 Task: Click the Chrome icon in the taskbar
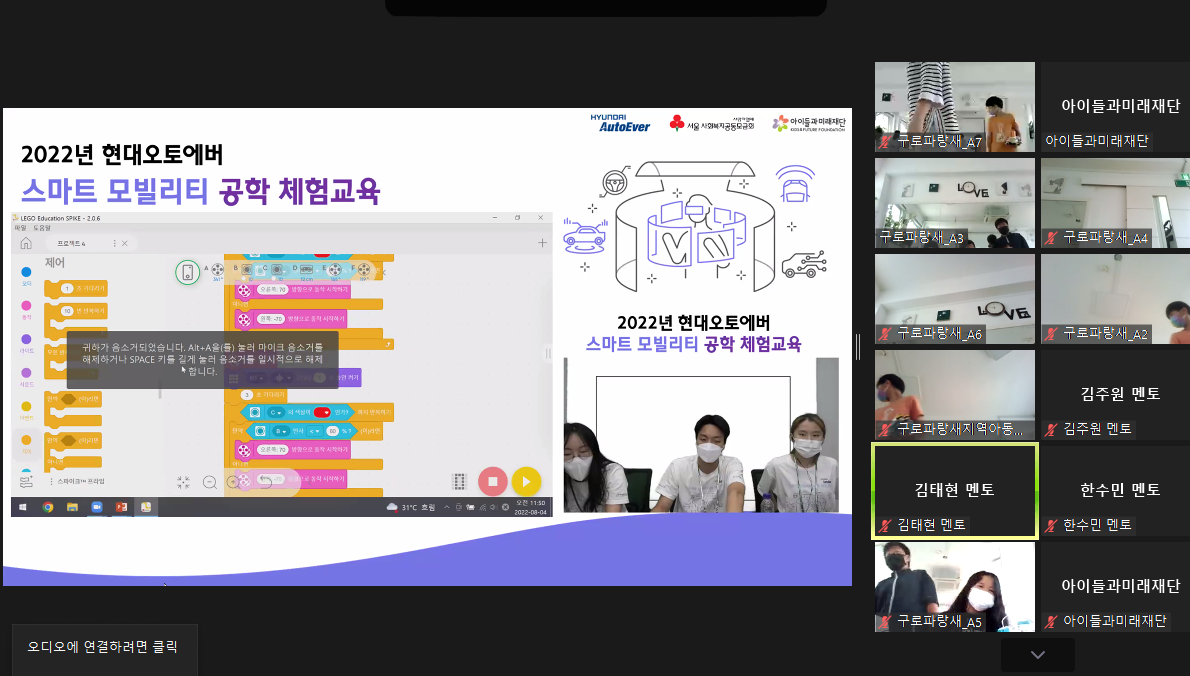click(x=47, y=507)
